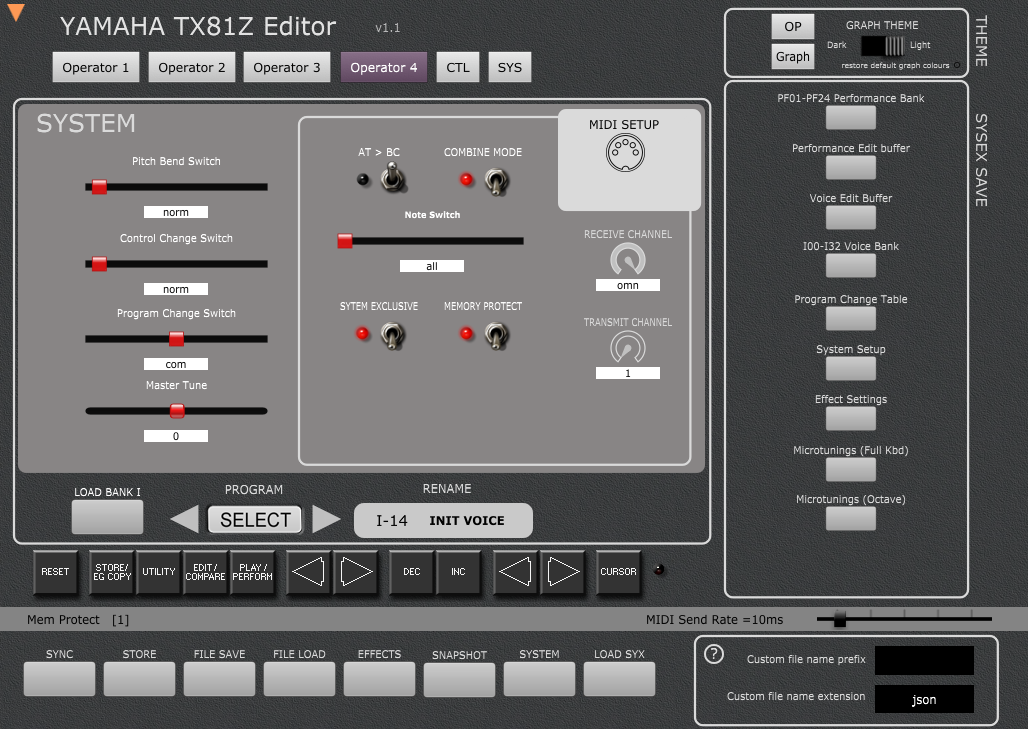The width and height of the screenshot is (1028, 729).
Task: Open the program SELECT picker
Action: point(254,519)
